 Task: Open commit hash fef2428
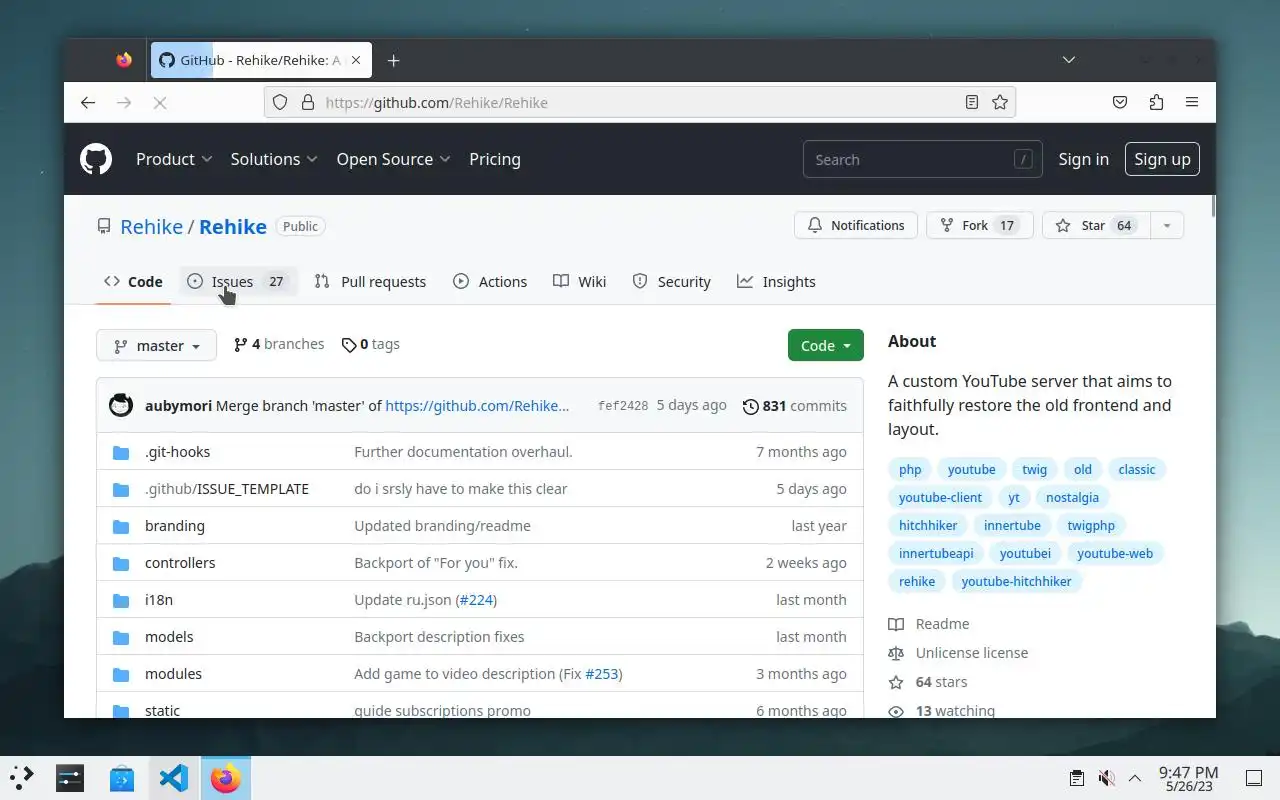click(x=623, y=406)
